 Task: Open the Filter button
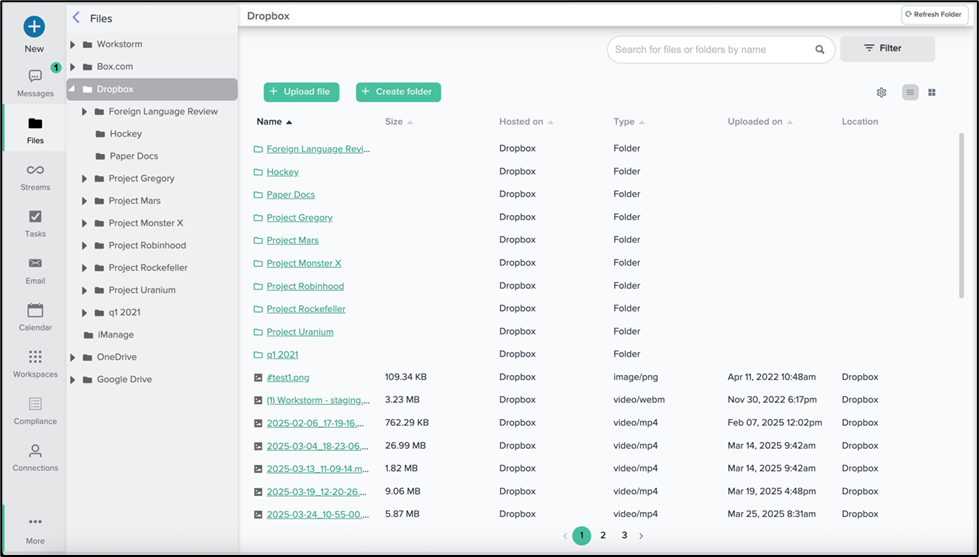[x=887, y=48]
